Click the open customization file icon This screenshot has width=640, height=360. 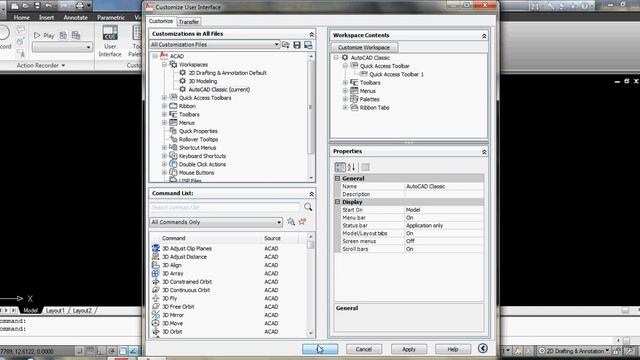[286, 44]
